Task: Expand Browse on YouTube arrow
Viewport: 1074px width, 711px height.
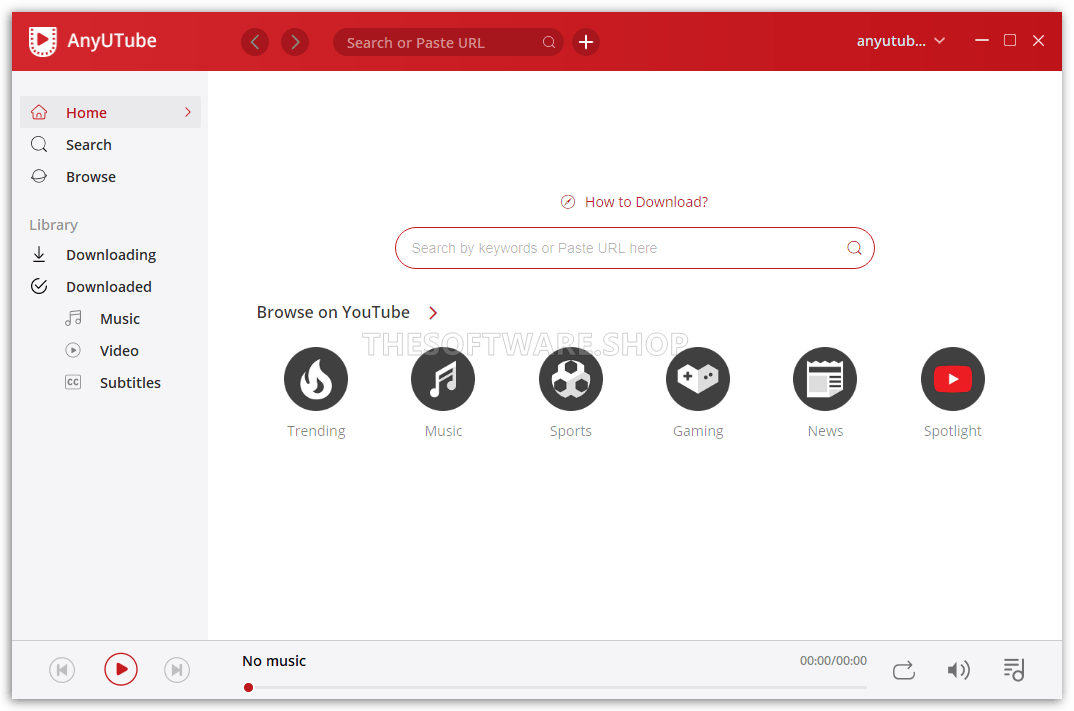Action: (x=433, y=313)
